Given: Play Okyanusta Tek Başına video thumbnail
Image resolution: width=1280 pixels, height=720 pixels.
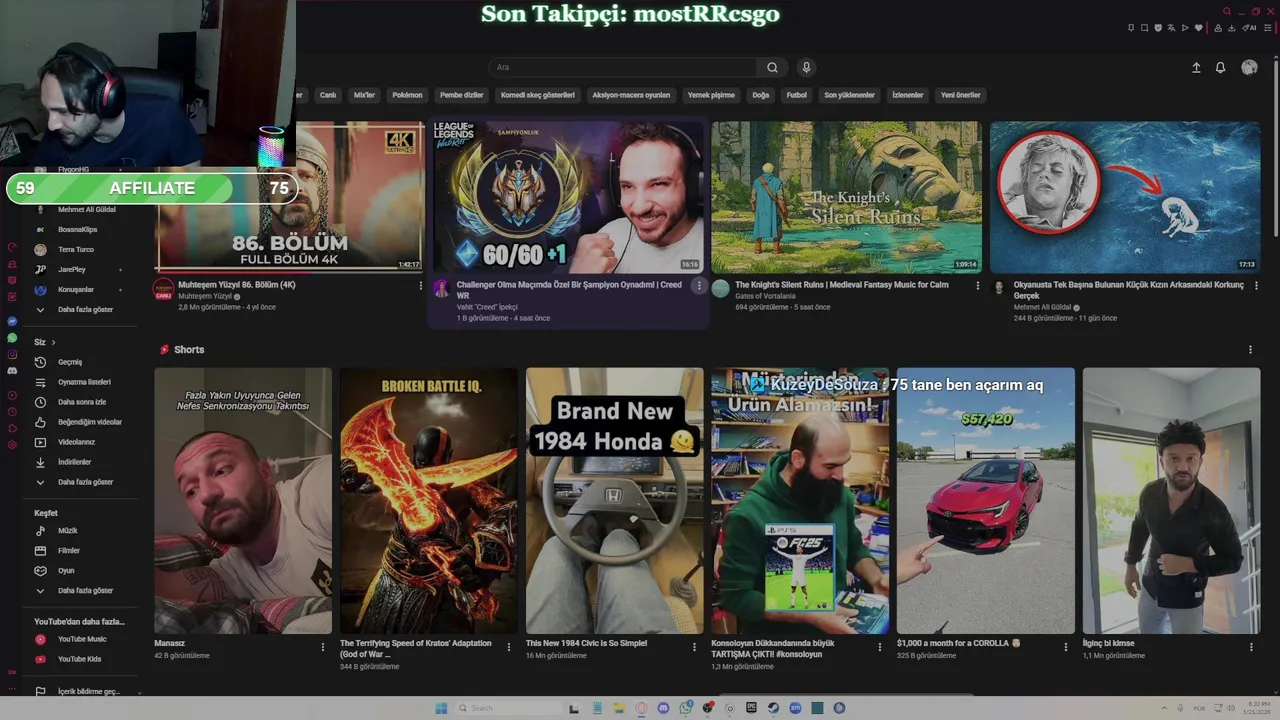Looking at the screenshot, I should (x=1125, y=197).
